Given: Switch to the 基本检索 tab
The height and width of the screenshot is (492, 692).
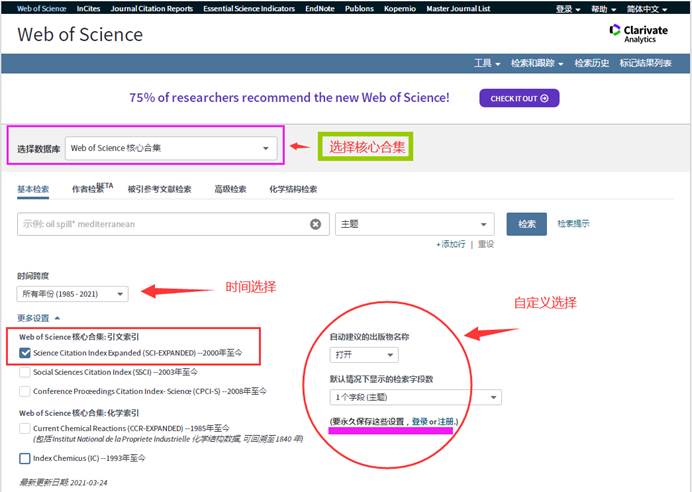Looking at the screenshot, I should [x=33, y=189].
